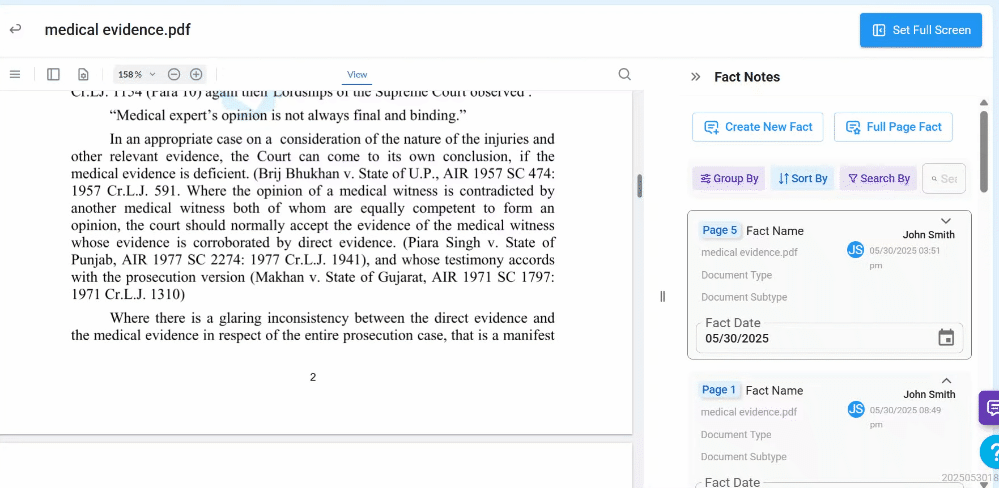Click Document Type label on Page 1 card
The width and height of the screenshot is (999, 488).
pos(736,434)
